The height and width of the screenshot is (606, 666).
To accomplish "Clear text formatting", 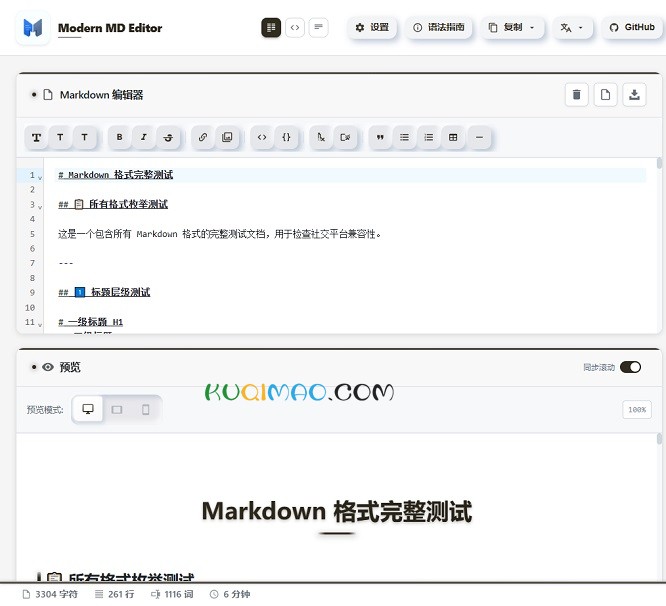I will coord(321,137).
